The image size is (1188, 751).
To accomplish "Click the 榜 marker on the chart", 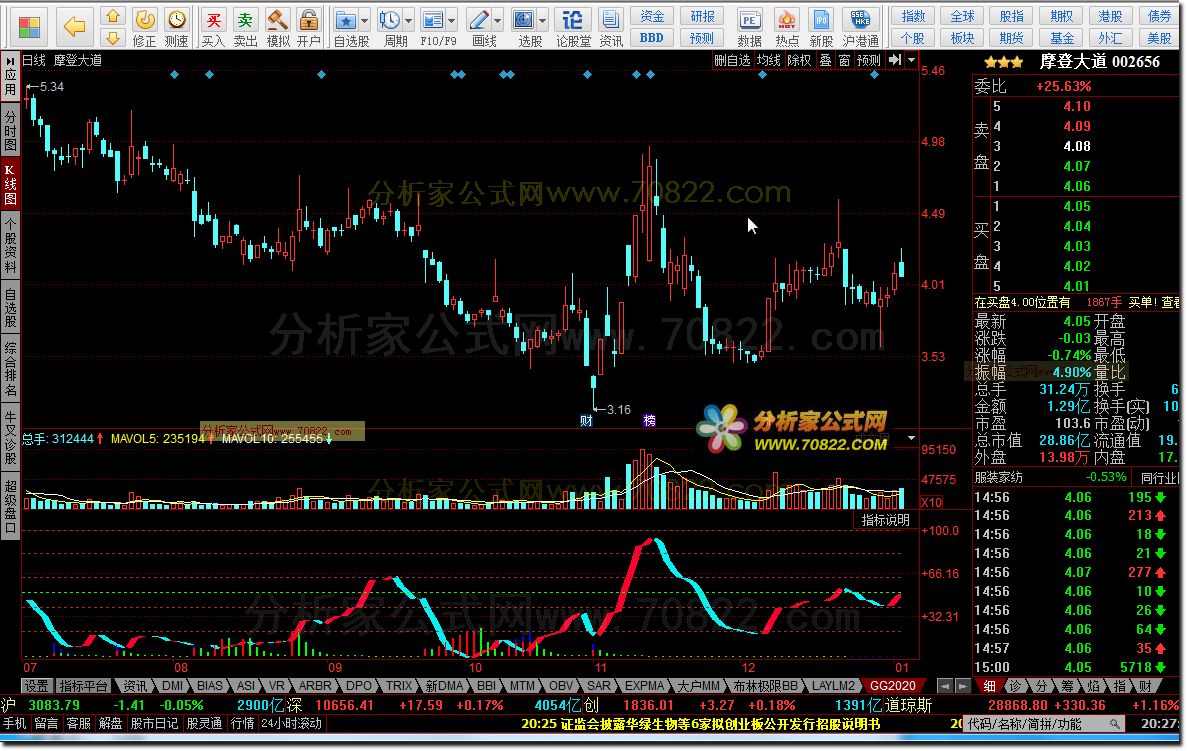I will coord(649,421).
